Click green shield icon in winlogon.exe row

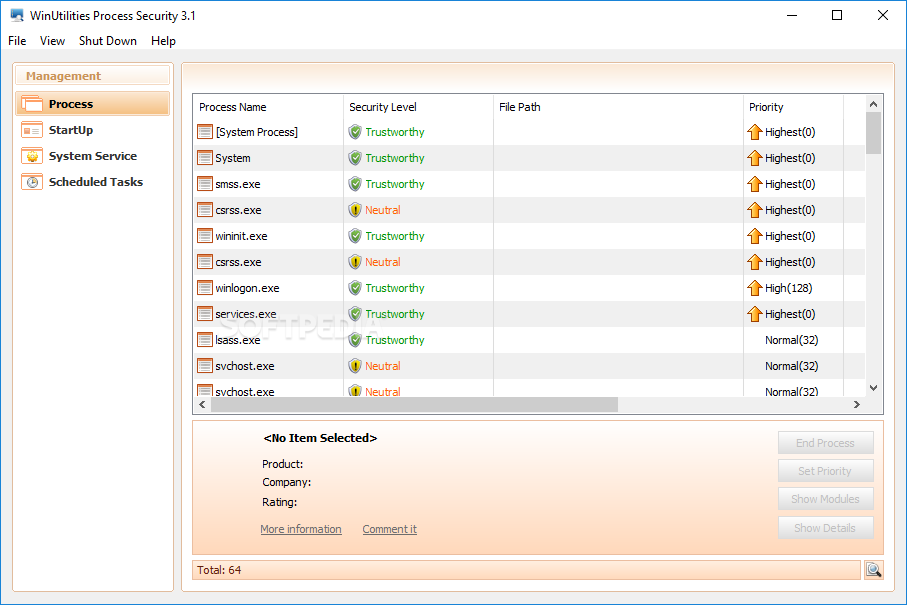point(355,288)
